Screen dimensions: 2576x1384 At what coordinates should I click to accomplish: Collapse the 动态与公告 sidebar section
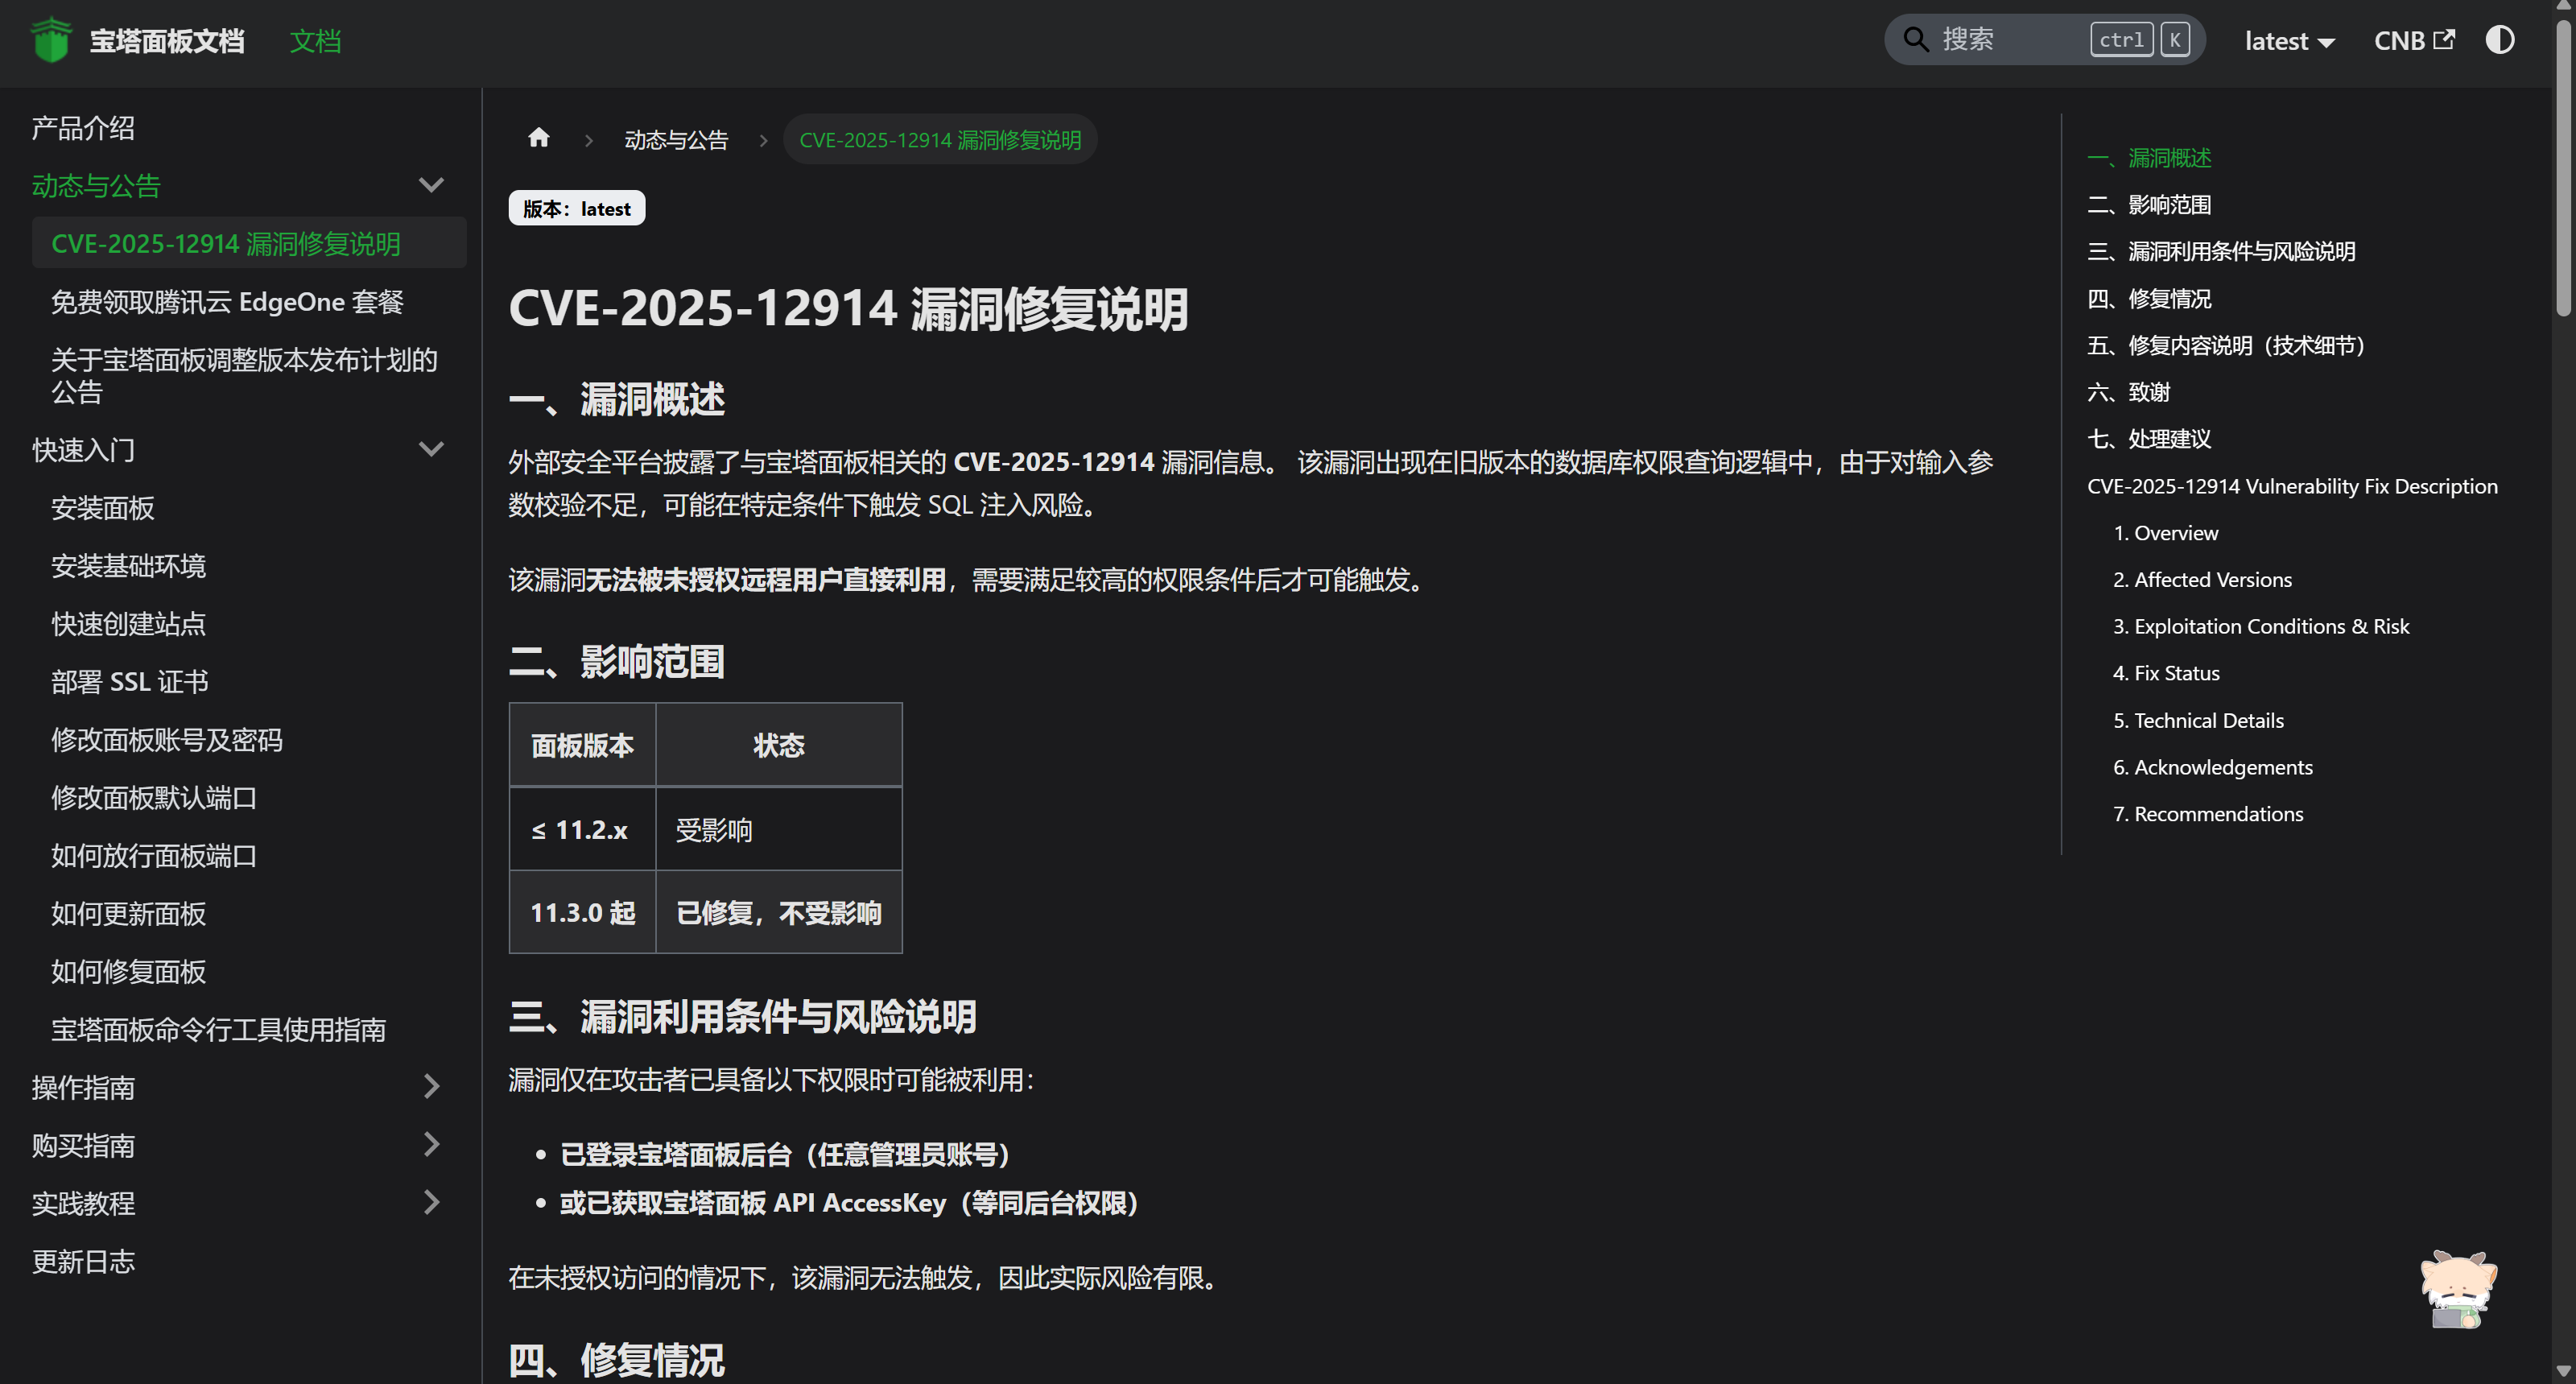431,185
